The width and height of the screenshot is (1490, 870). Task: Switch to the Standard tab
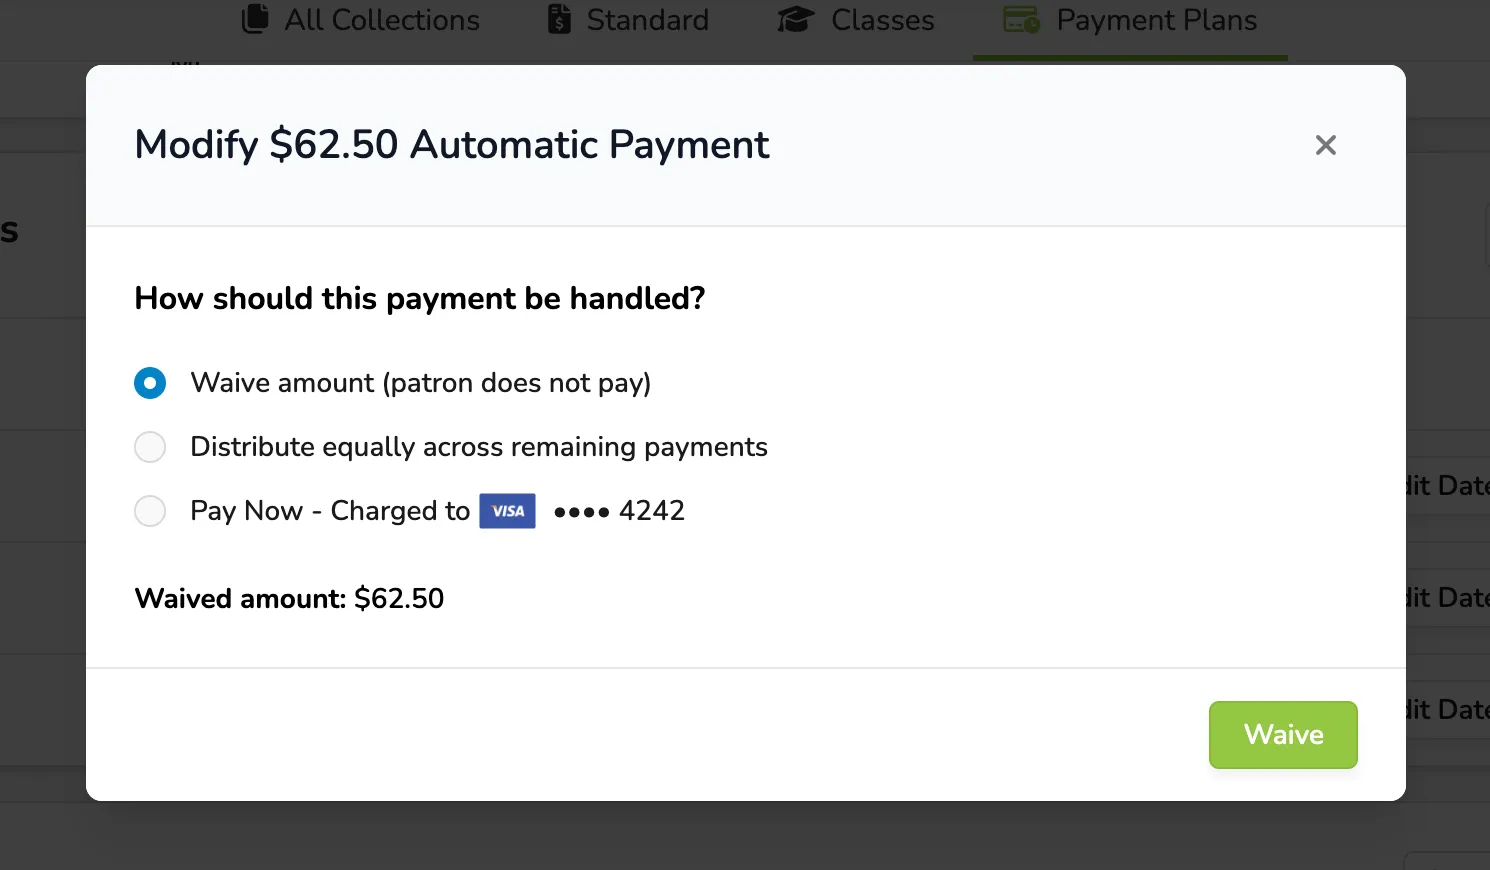(x=628, y=20)
